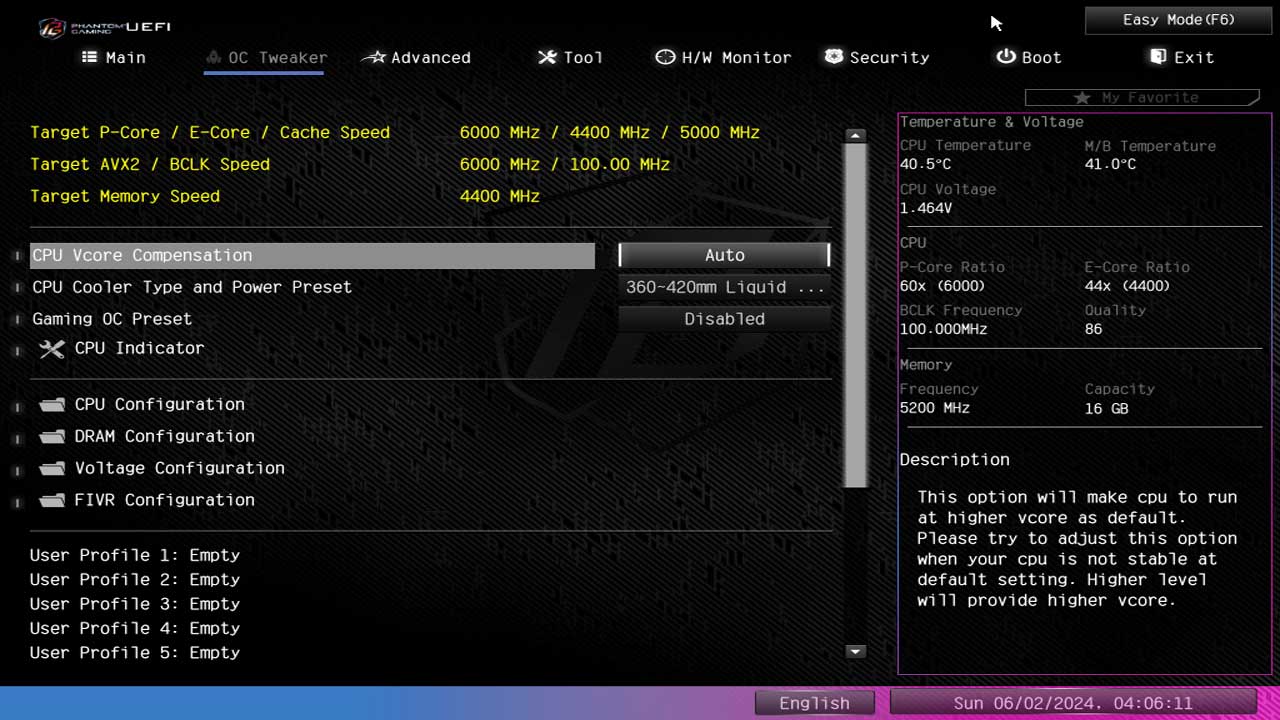Switch to Easy Mode (F6)
The height and width of the screenshot is (720, 1280).
point(1178,20)
